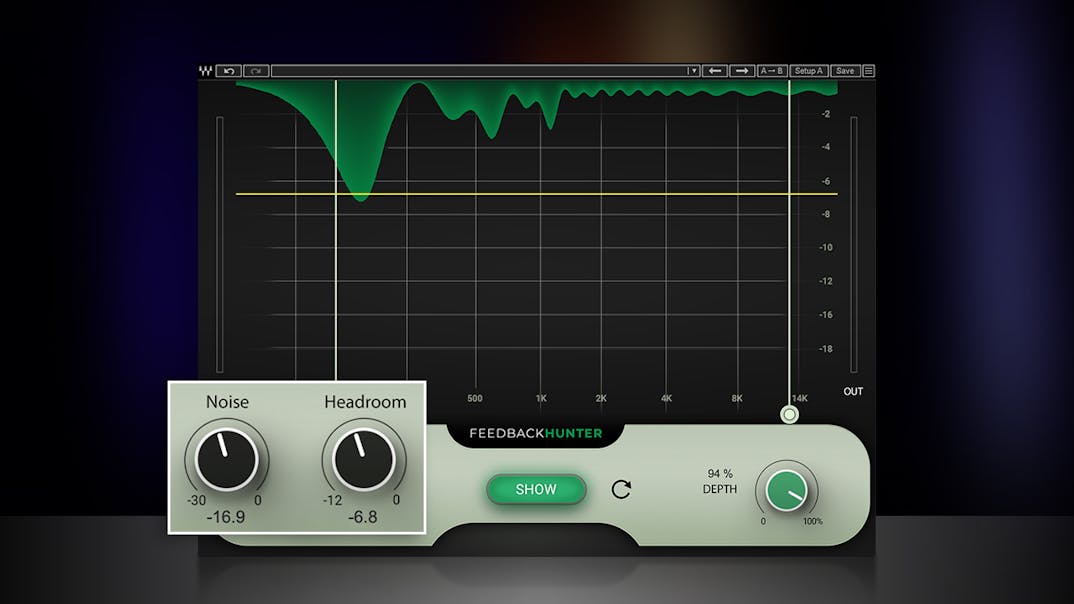Click the 94 % depth value readout
The width and height of the screenshot is (1074, 604).
click(x=720, y=473)
